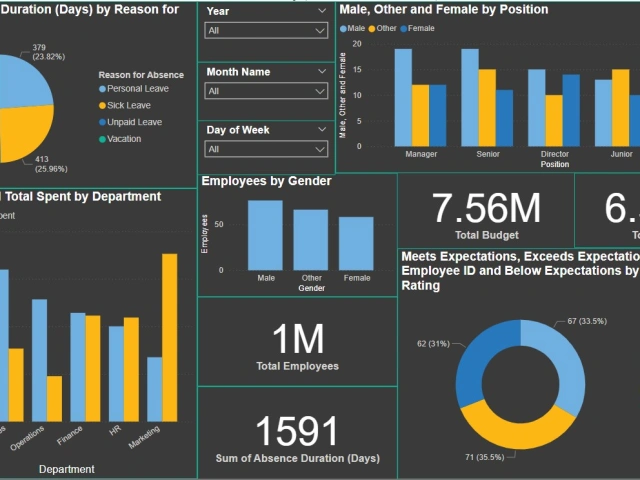The image size is (640, 480).
Task: Click the Manager Male bar in Position chart
Action: (403, 96)
